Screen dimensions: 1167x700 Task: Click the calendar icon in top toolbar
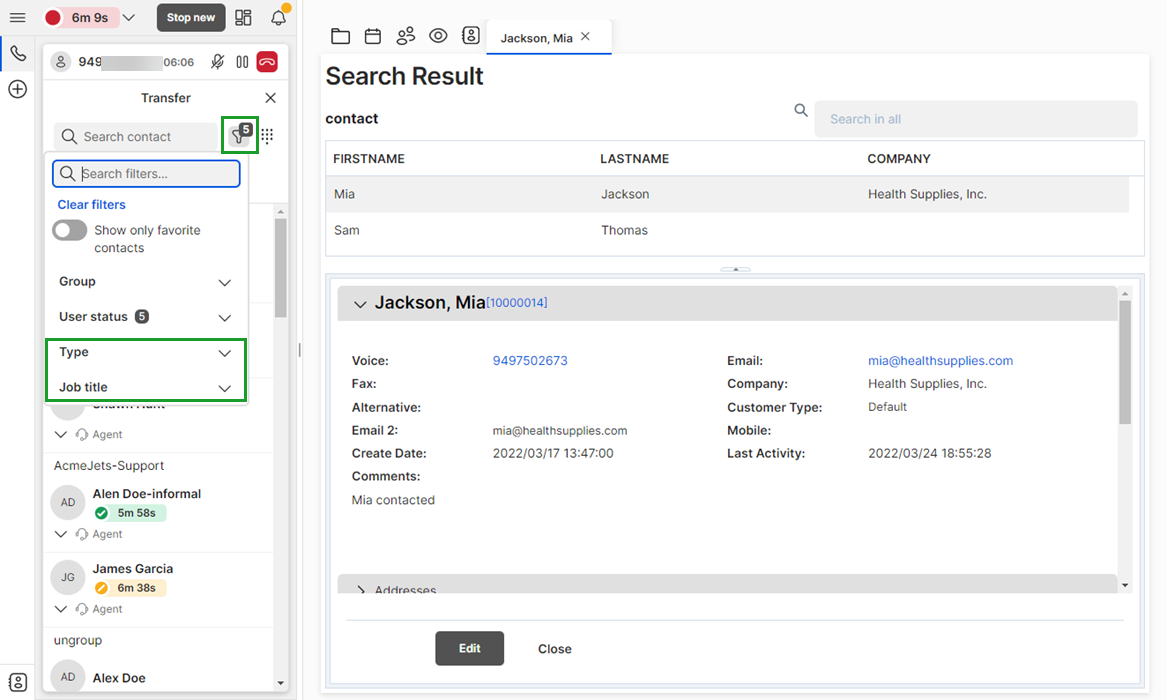pos(373,37)
